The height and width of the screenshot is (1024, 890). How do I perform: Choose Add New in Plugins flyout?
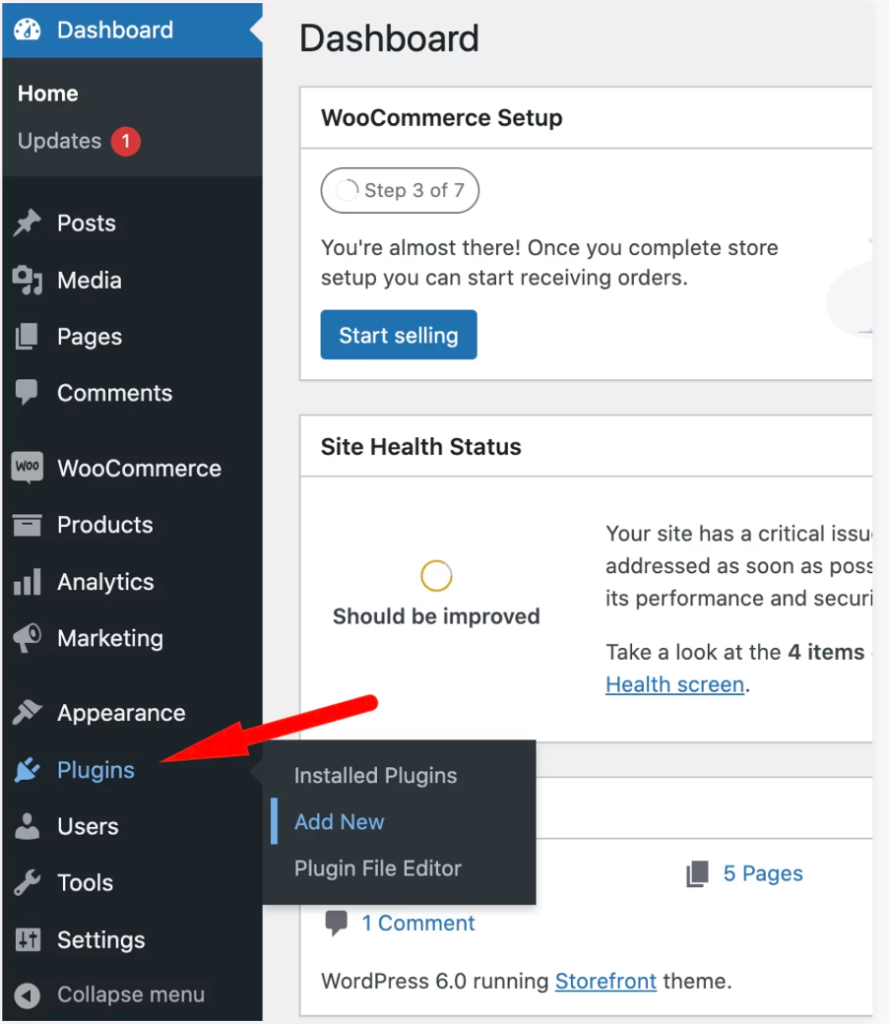tap(340, 822)
